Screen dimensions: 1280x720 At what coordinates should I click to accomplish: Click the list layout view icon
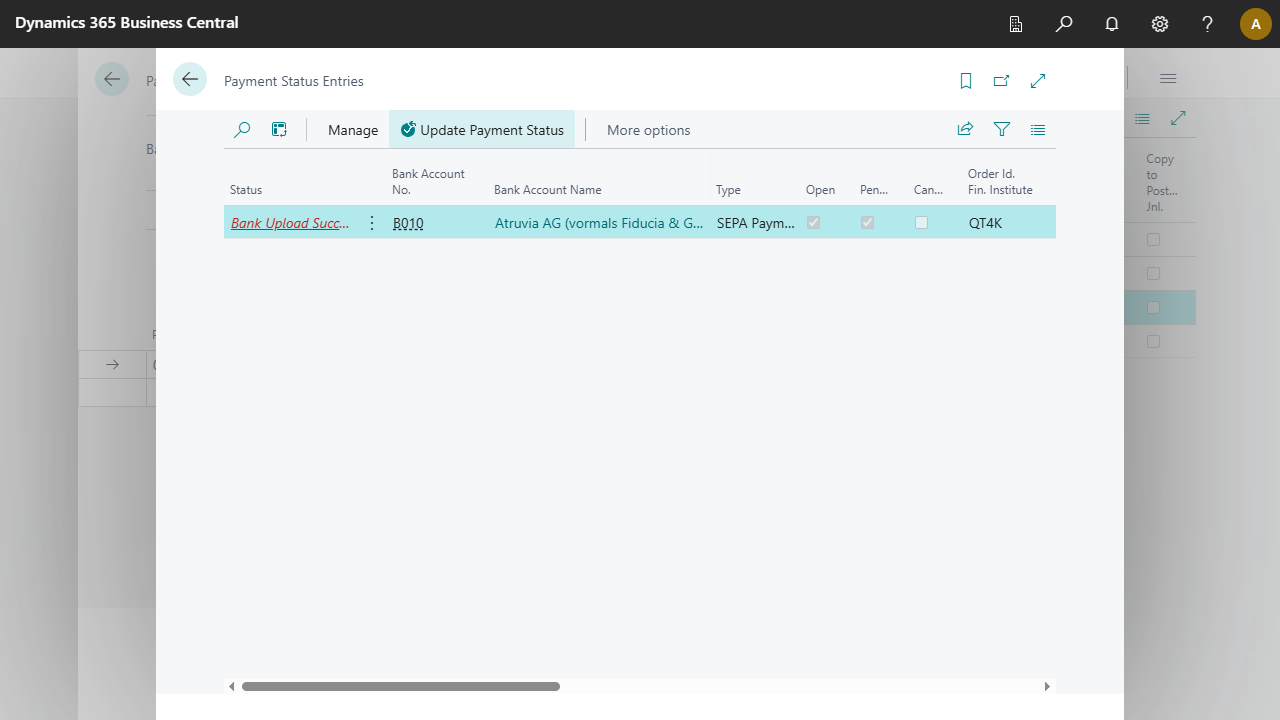tap(1038, 129)
